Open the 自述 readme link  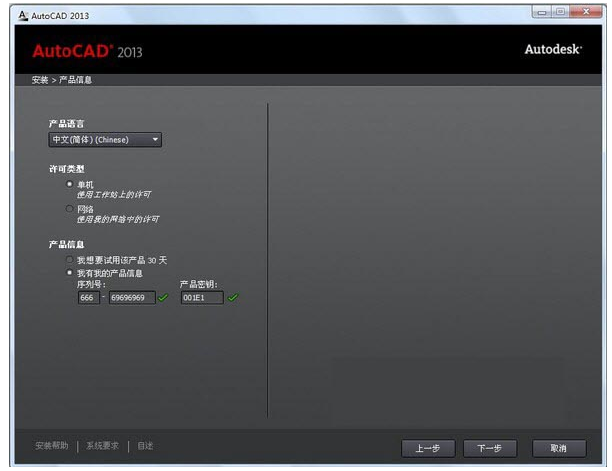coord(145,446)
